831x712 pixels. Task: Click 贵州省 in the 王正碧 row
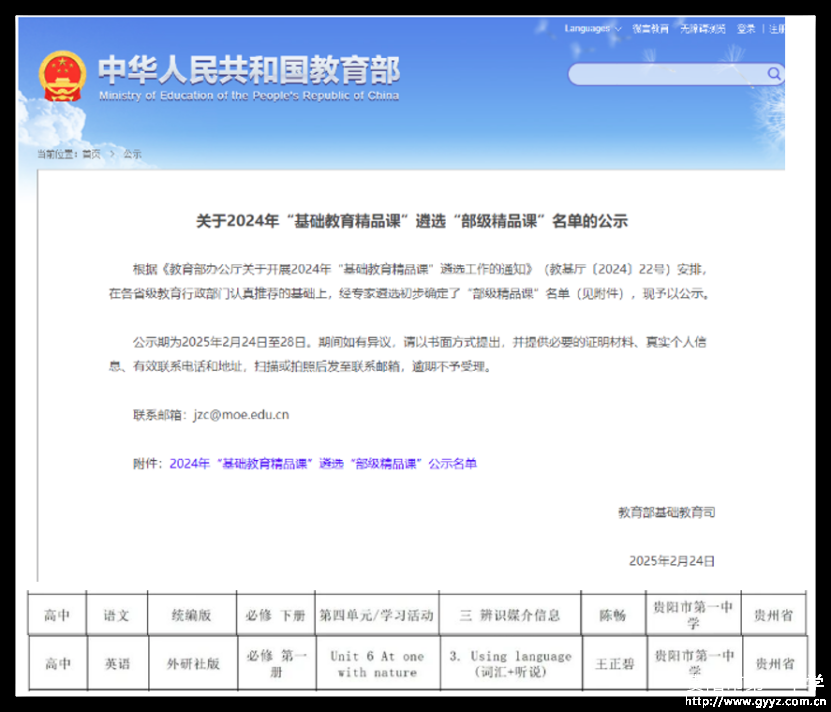[x=775, y=663]
